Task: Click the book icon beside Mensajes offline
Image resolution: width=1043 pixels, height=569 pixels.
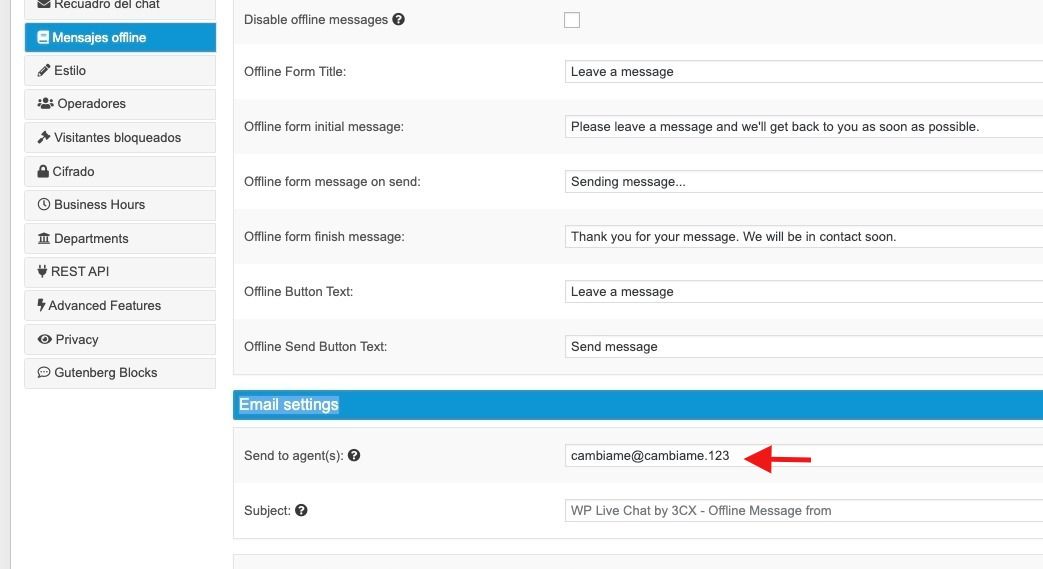Action: (43, 37)
